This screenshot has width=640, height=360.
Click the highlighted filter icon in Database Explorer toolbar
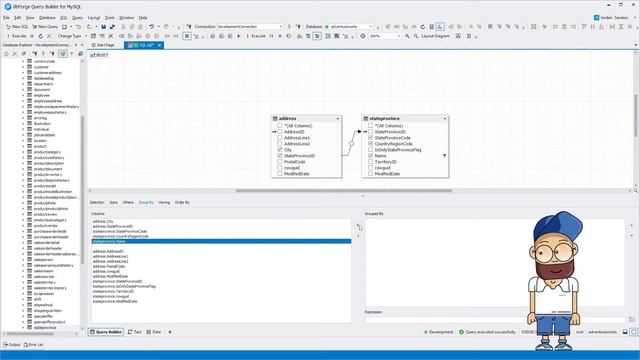tap(62, 53)
